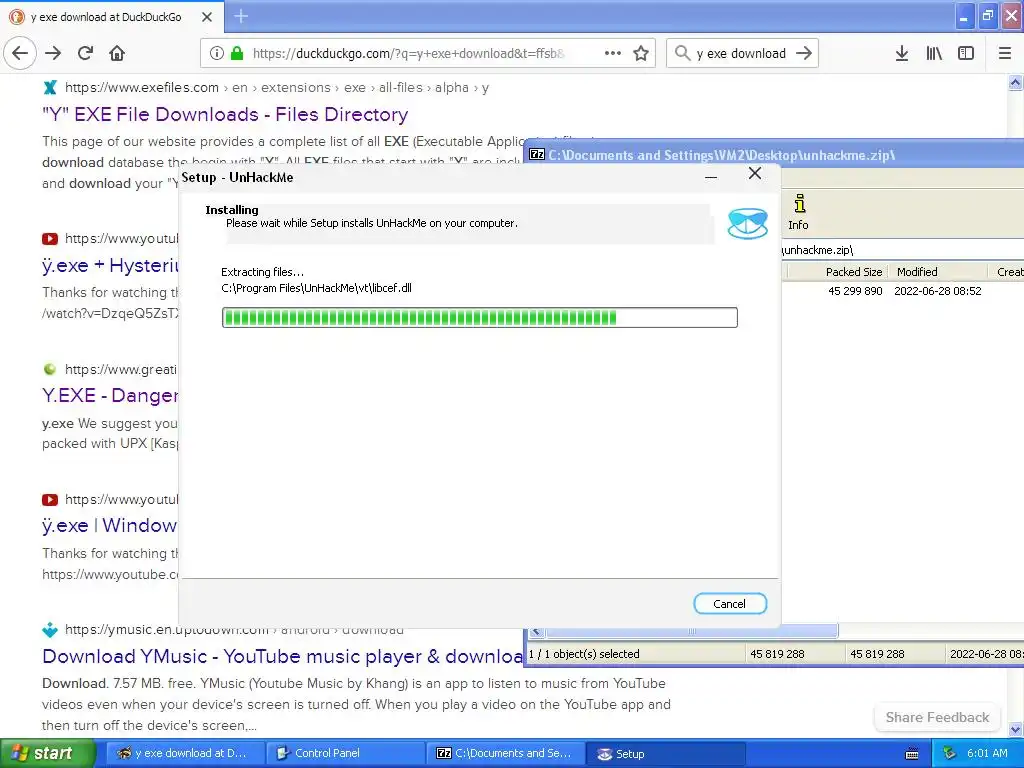Open the Firefox hamburger menu
The height and width of the screenshot is (768, 1024).
[1004, 53]
